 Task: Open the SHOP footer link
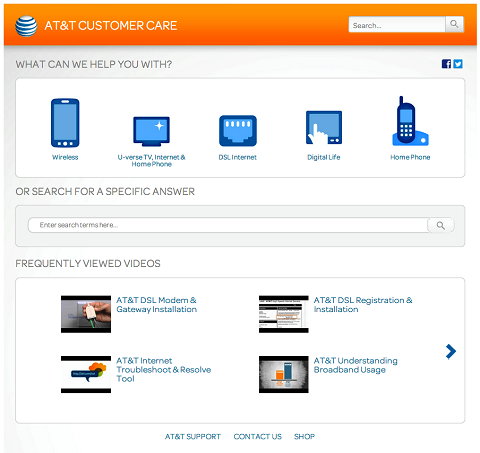click(x=304, y=437)
